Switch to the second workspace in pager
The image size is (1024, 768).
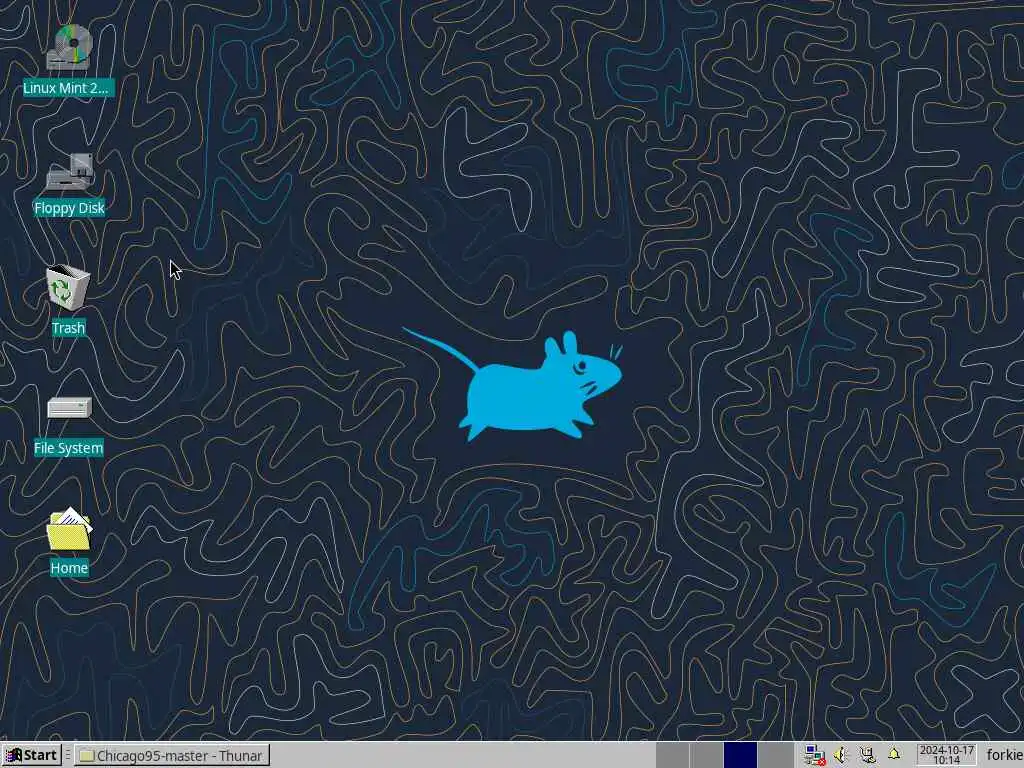point(706,755)
